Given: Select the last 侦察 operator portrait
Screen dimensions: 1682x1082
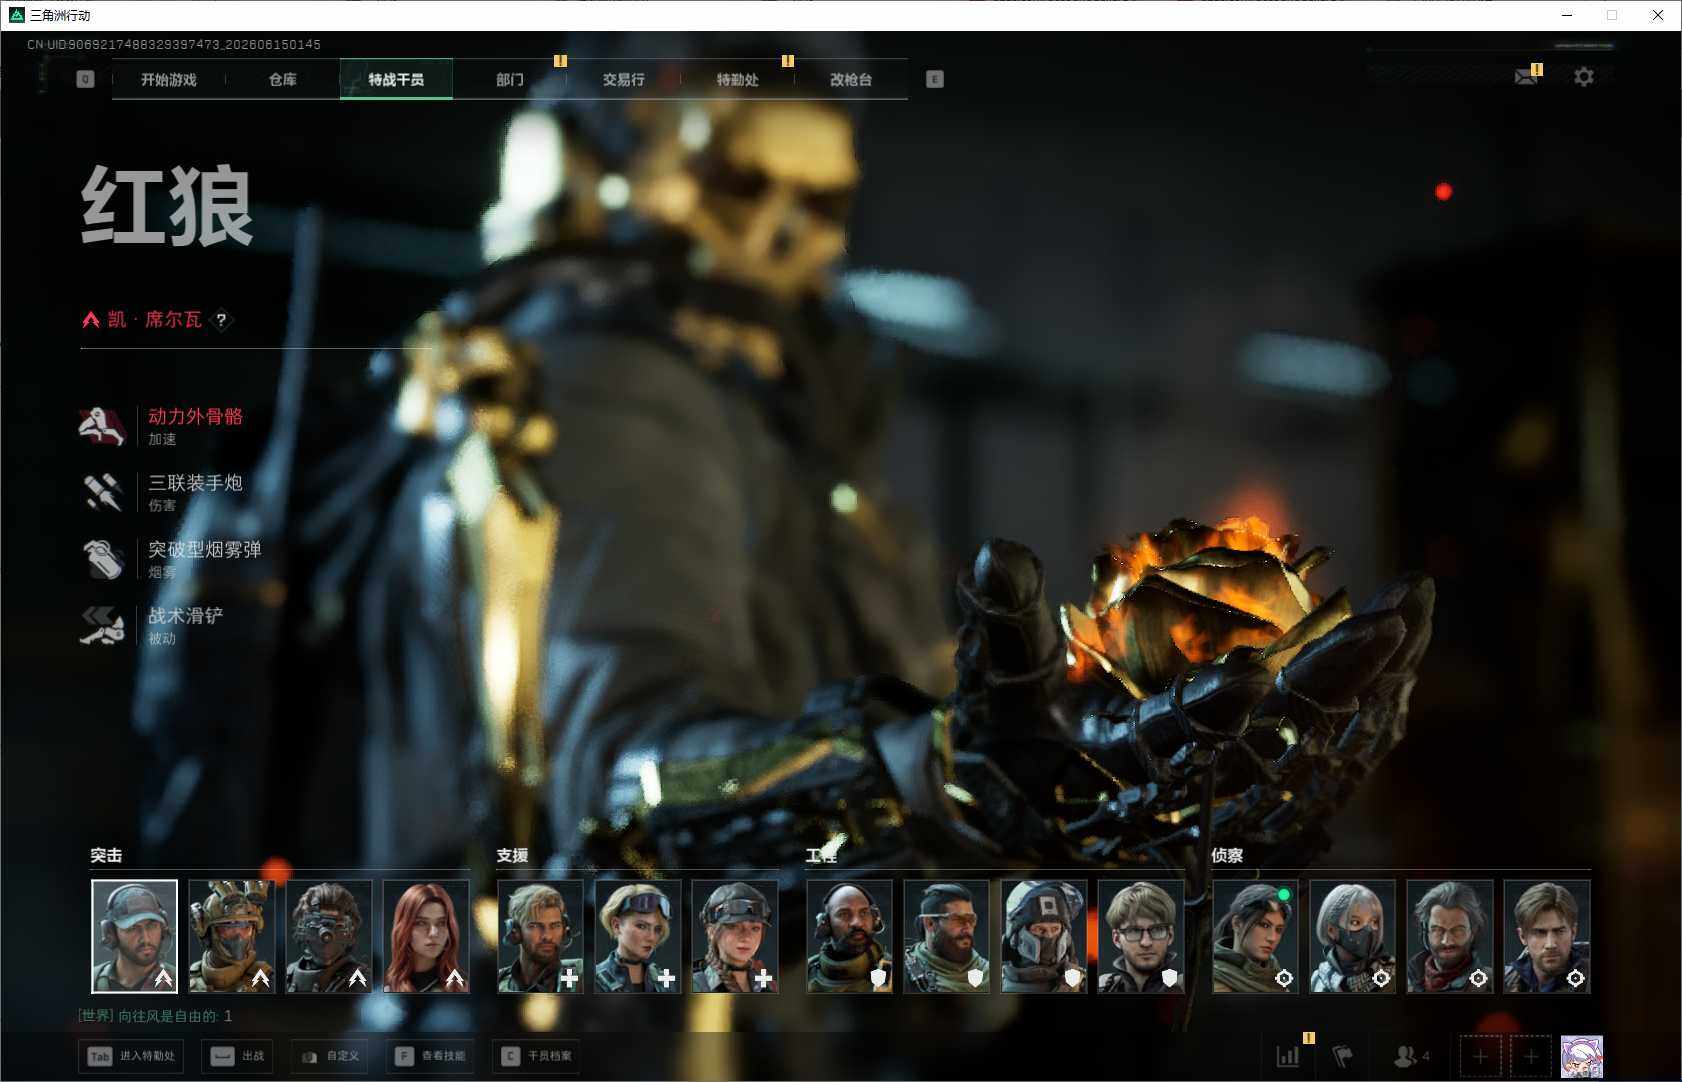Looking at the screenshot, I should click(1547, 936).
